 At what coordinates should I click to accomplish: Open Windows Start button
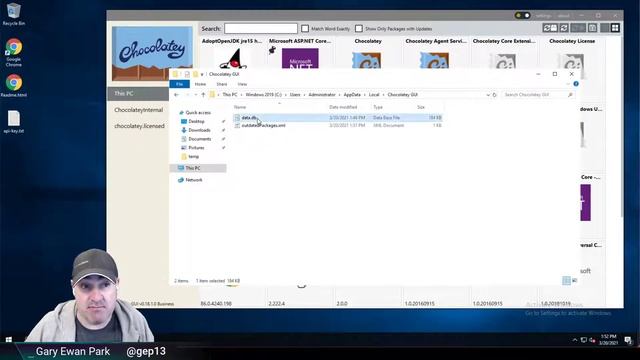9,340
